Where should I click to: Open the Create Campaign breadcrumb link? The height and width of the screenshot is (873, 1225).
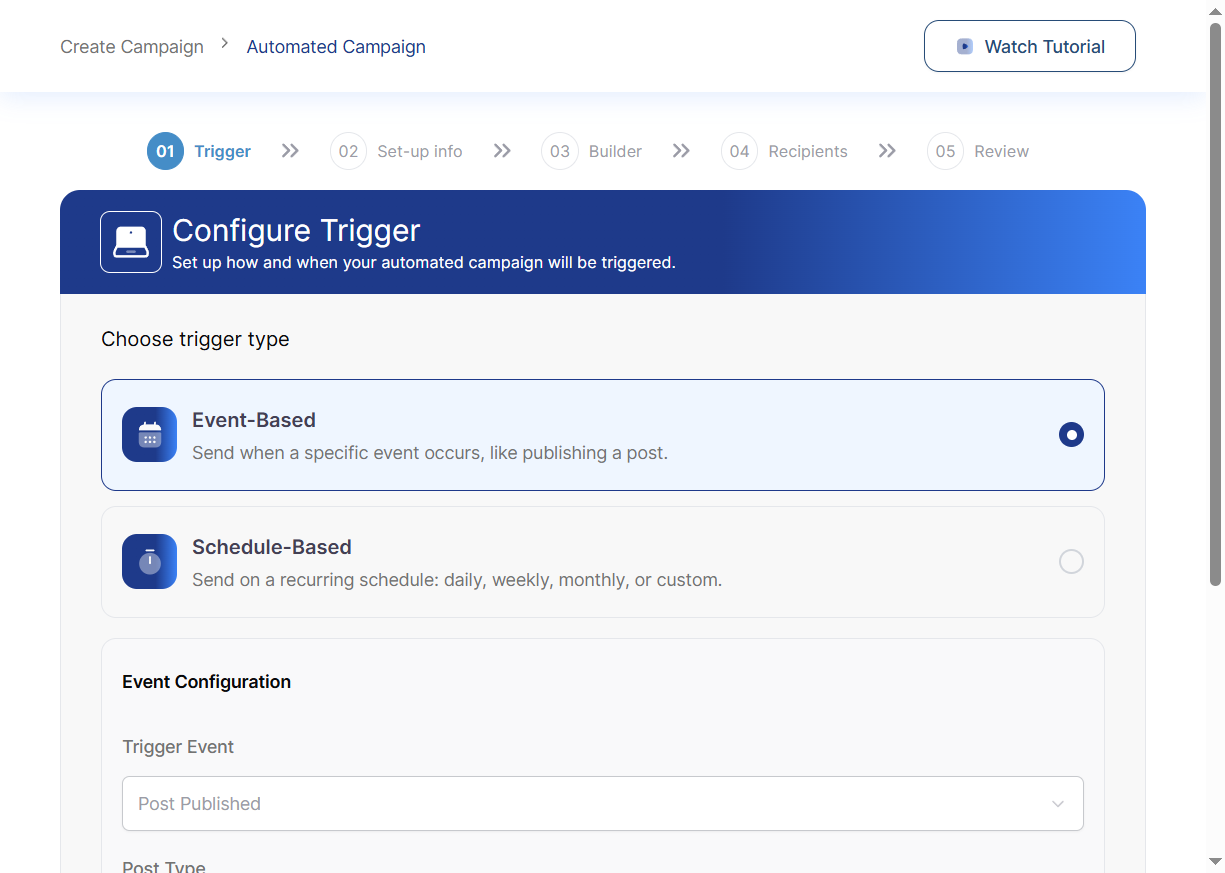(131, 46)
